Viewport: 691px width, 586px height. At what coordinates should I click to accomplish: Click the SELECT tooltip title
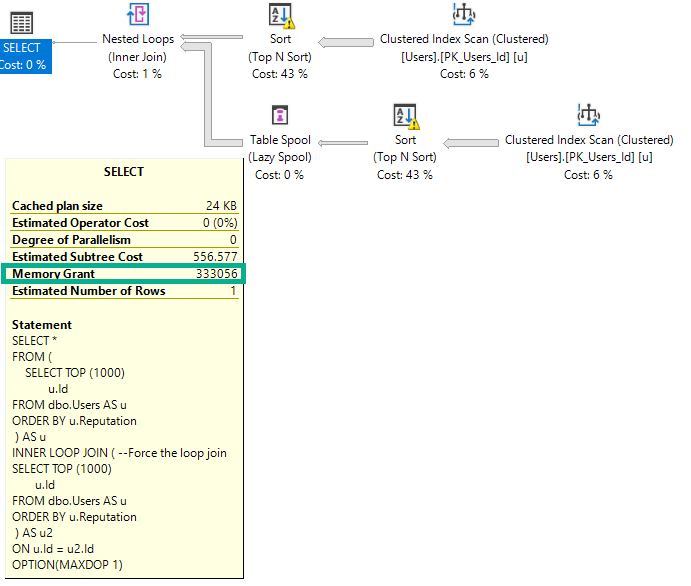click(124, 172)
